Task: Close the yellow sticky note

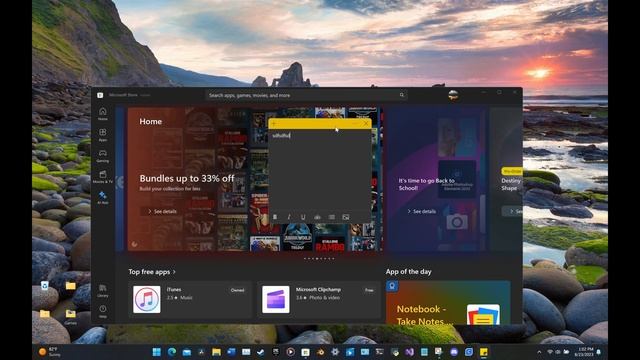Action: (365, 124)
